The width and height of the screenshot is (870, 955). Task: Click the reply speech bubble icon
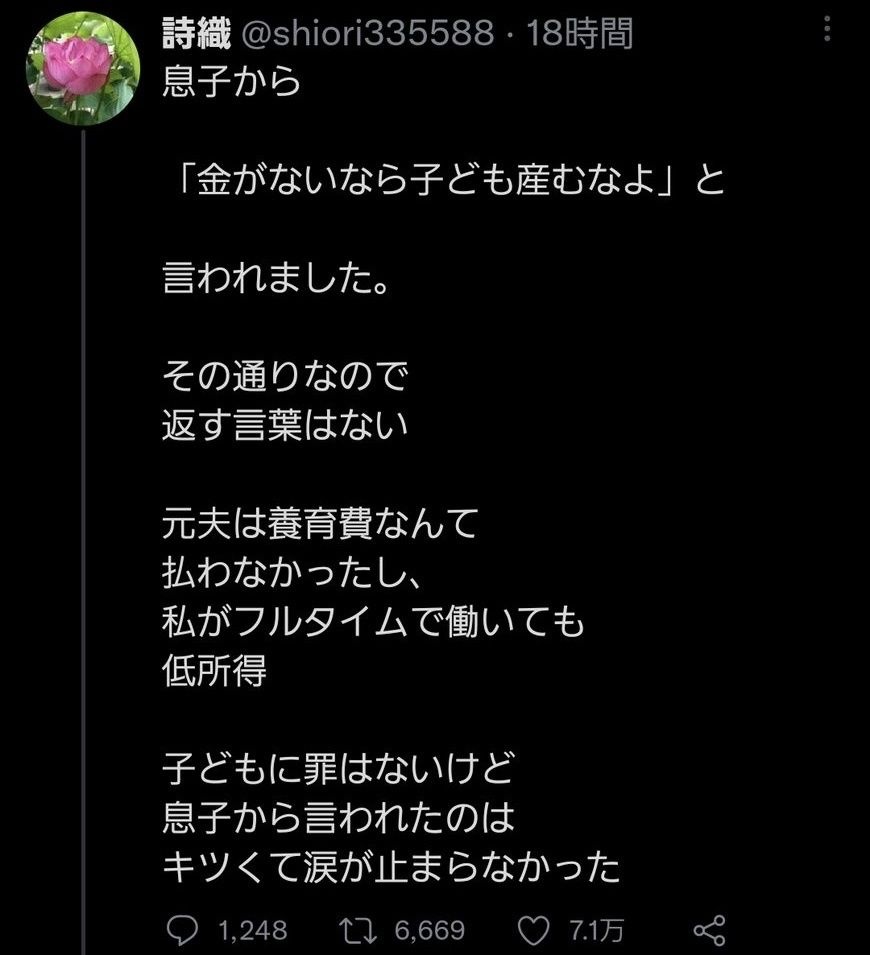point(181,930)
